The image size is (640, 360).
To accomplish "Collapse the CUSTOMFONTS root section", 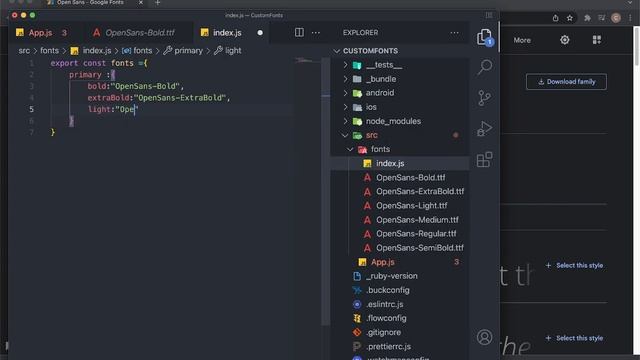I will [370, 51].
